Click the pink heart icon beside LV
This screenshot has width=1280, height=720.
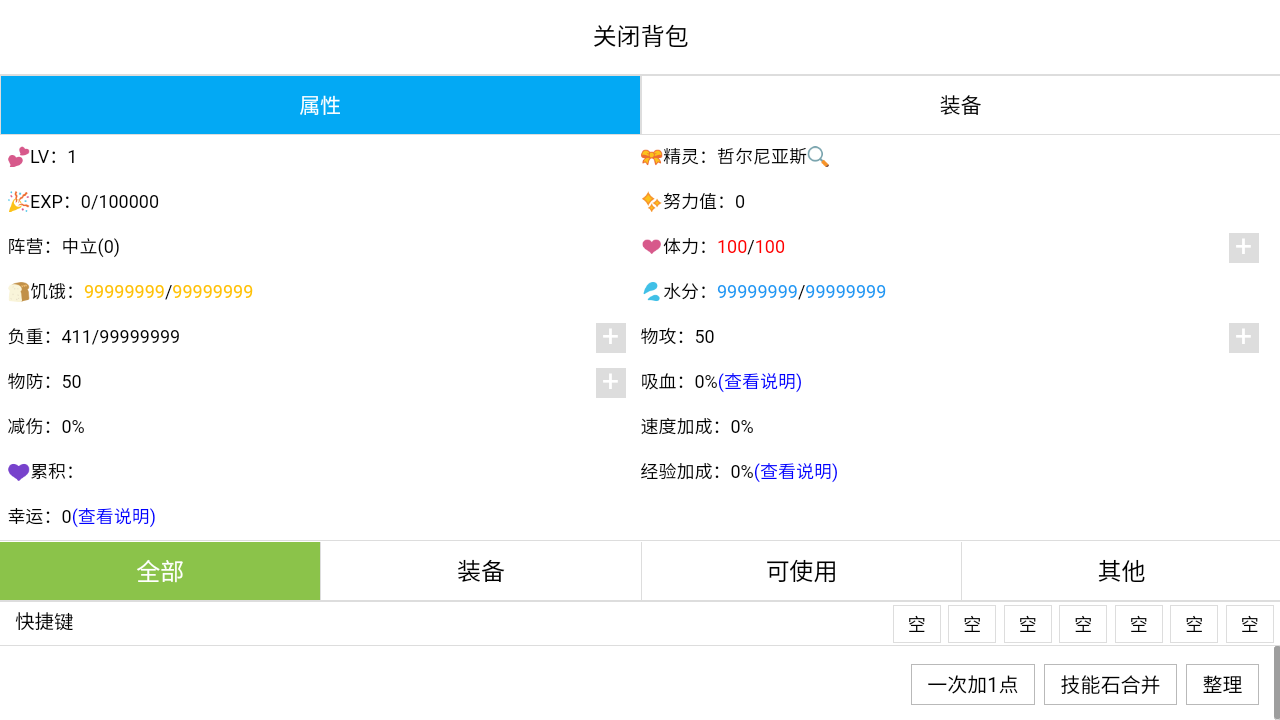coord(17,156)
